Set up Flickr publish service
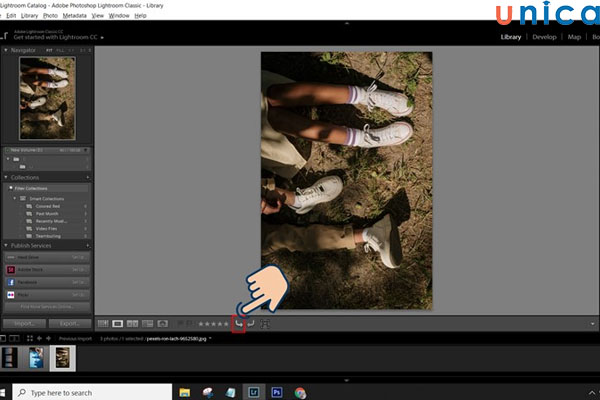 pos(79,295)
